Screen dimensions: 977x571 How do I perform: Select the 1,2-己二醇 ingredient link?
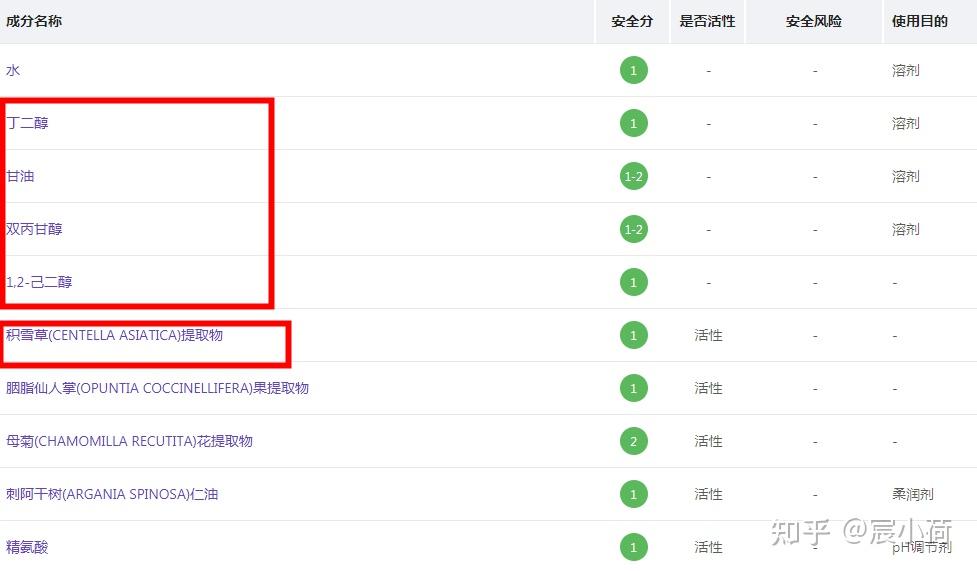(x=39, y=282)
